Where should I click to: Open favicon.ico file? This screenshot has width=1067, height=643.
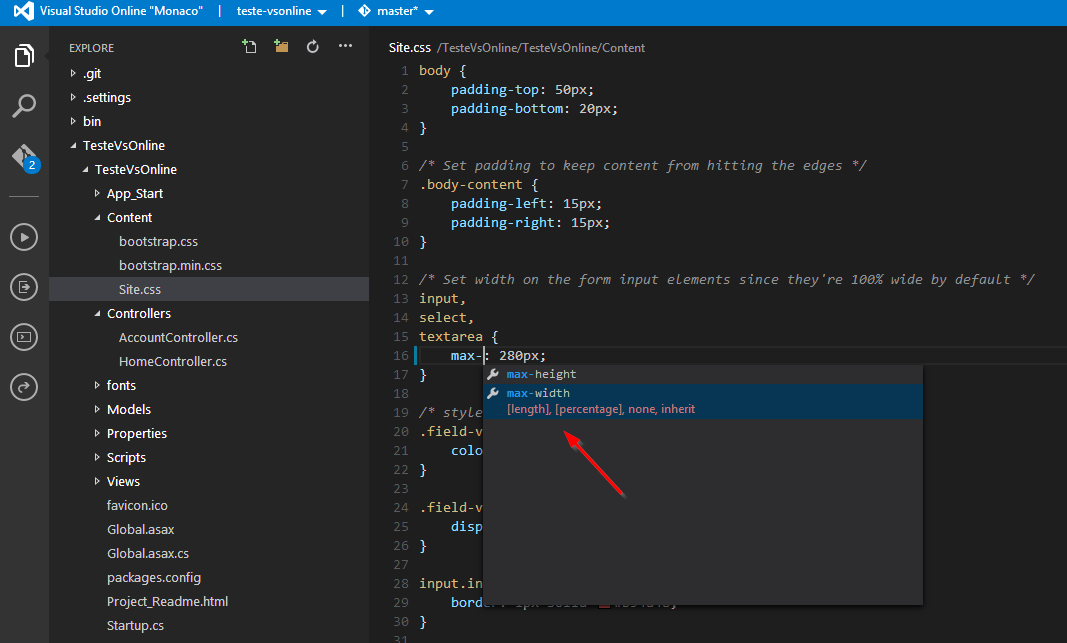[137, 506]
